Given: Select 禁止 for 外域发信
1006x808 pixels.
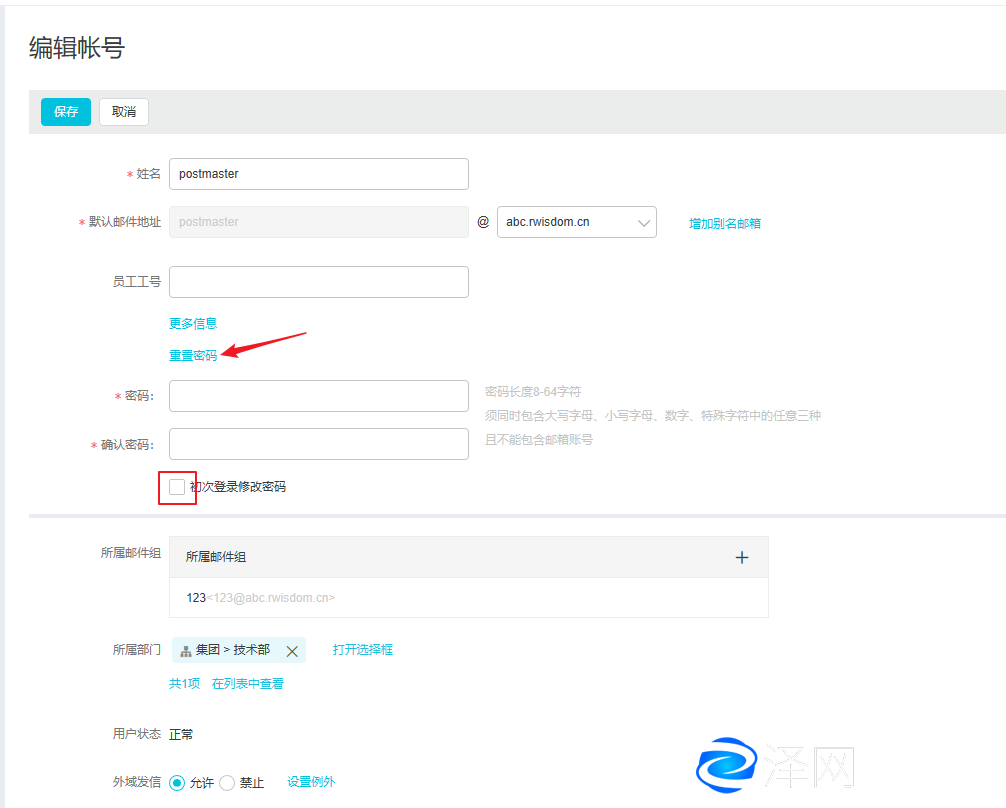Looking at the screenshot, I should (227, 783).
